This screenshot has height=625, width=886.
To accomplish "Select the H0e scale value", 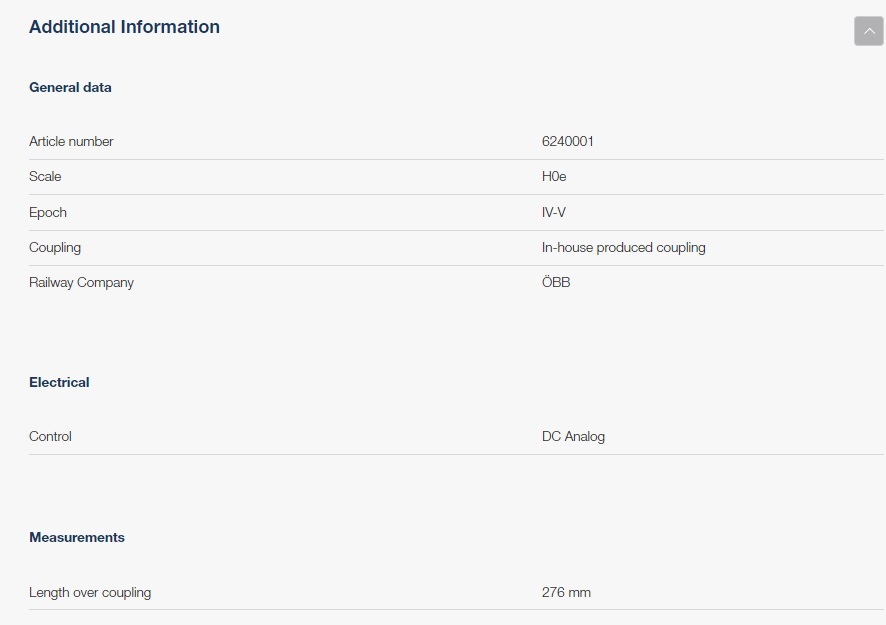I will click(x=554, y=177).
